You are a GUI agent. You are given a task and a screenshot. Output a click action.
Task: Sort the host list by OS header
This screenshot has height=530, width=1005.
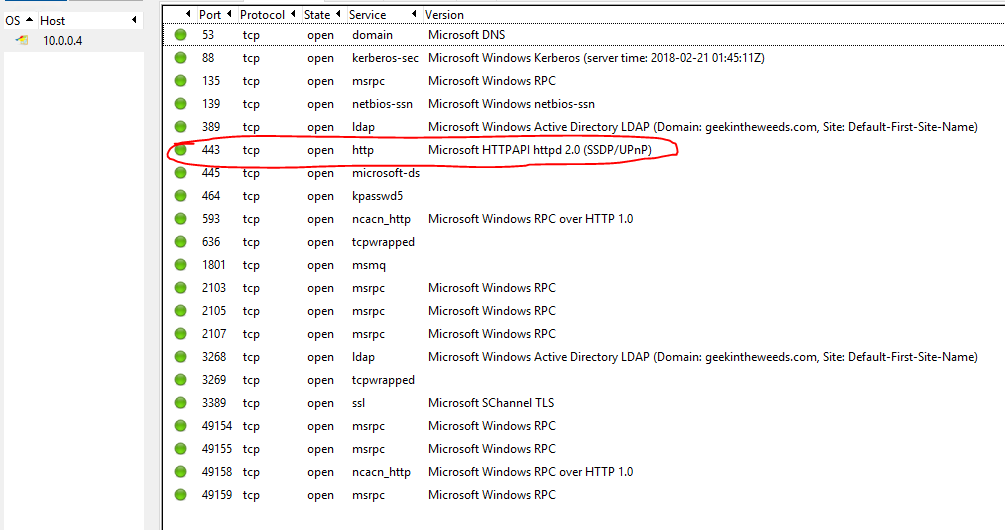tap(13, 20)
